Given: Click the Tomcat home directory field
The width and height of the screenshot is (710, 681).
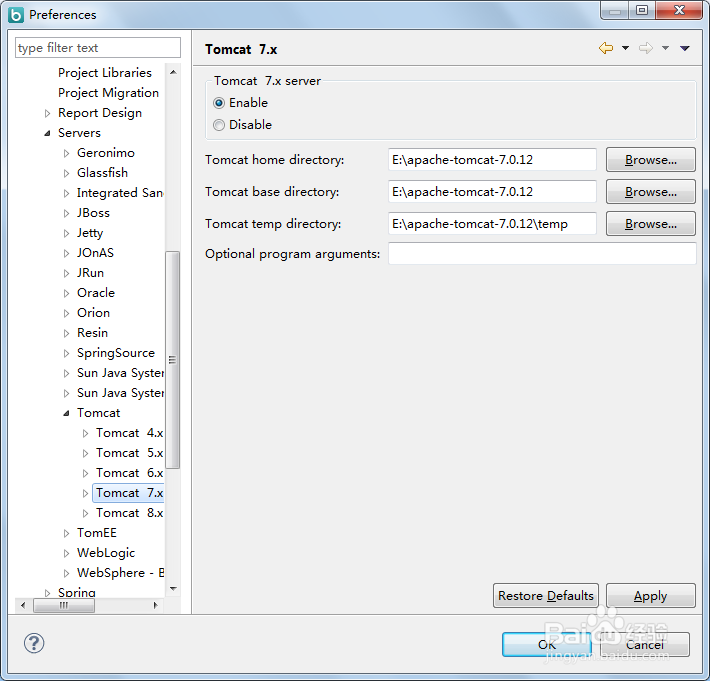Looking at the screenshot, I should (x=492, y=159).
